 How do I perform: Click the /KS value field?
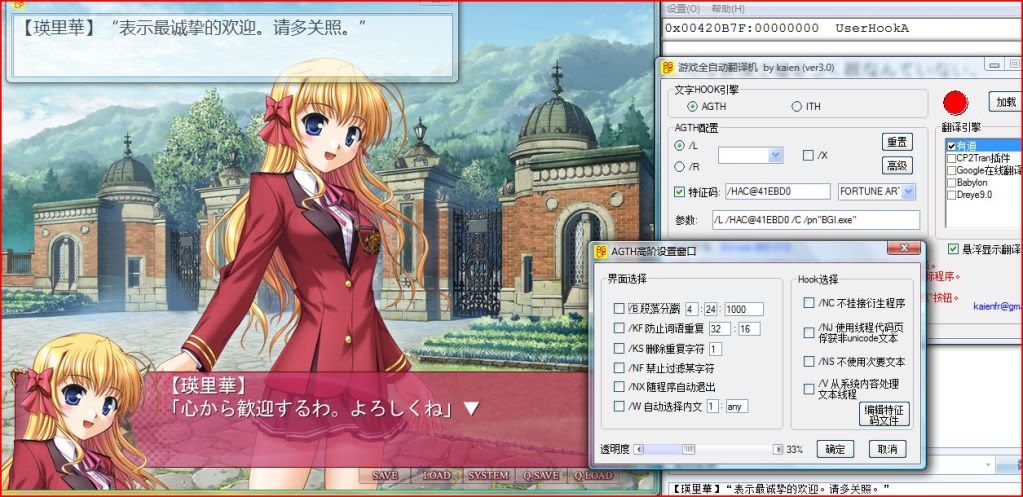[x=715, y=348]
